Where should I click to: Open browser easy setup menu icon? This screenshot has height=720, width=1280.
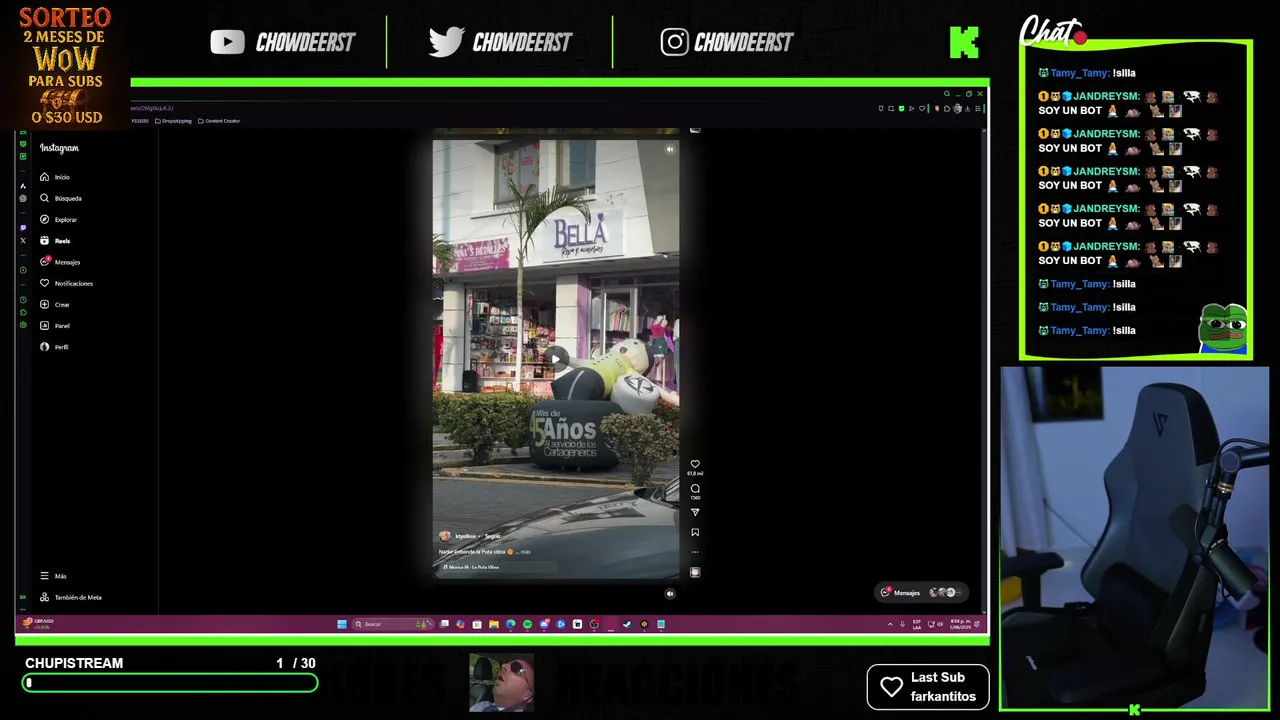[978, 109]
